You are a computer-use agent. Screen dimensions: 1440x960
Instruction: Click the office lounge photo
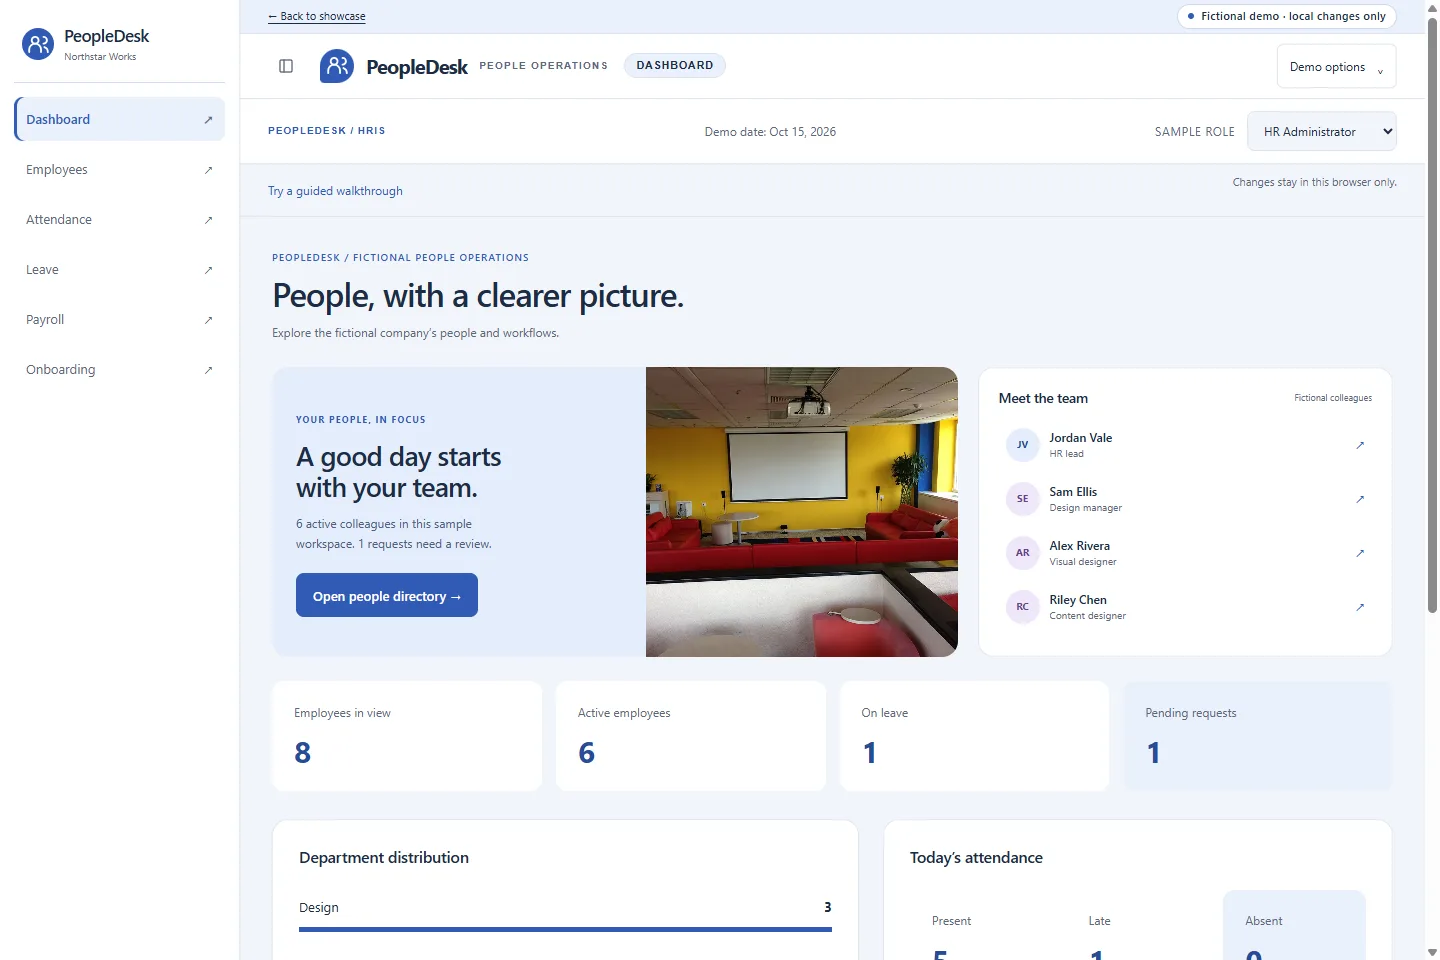pyautogui.click(x=802, y=512)
